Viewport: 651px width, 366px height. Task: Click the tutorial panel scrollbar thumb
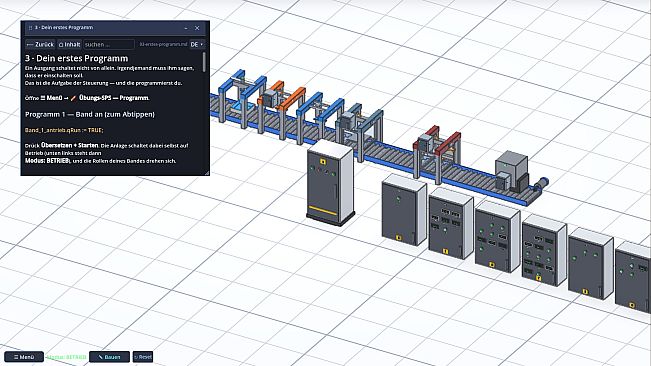pos(204,62)
